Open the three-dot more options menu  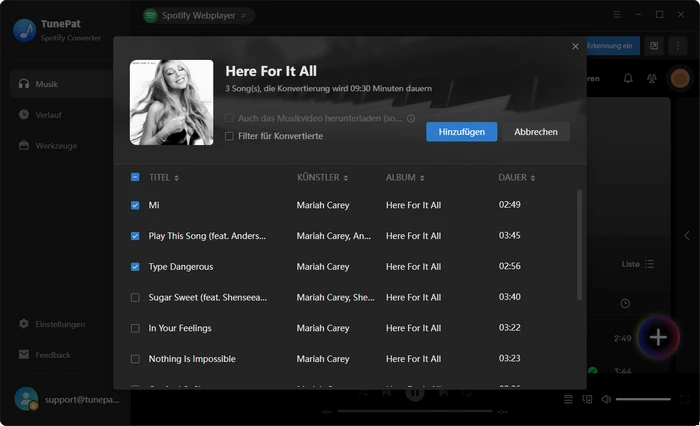678,46
